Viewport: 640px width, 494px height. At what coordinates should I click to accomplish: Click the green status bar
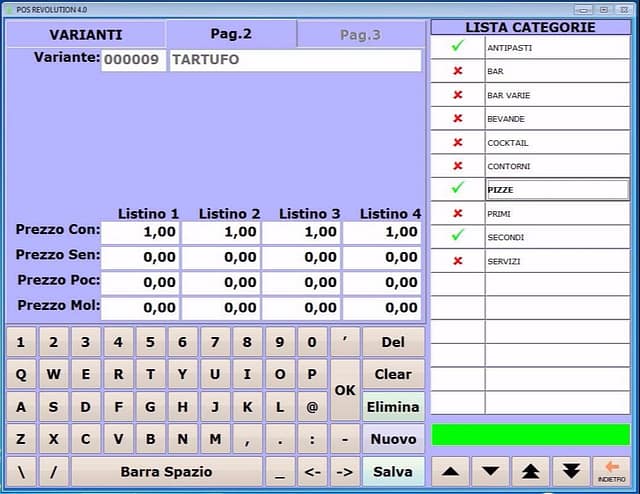tap(531, 435)
